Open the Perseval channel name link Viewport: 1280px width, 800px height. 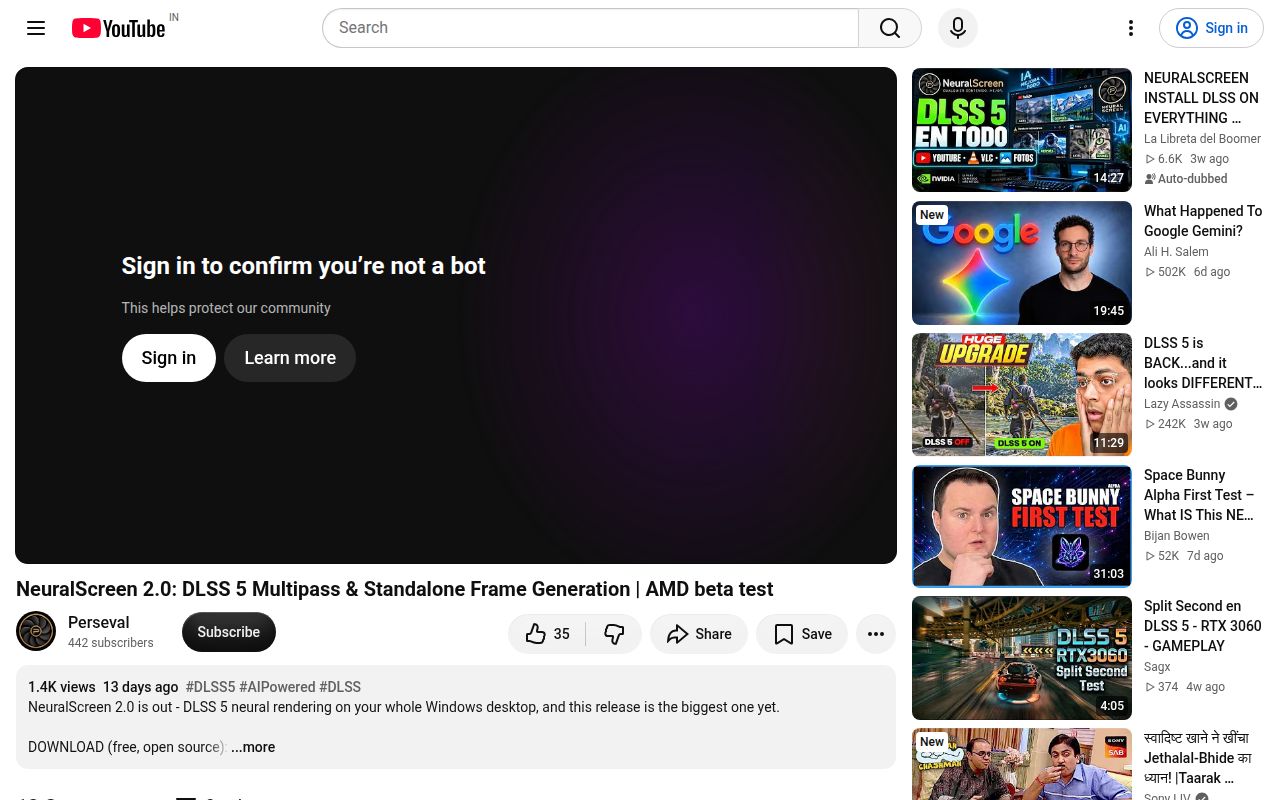[x=99, y=622]
